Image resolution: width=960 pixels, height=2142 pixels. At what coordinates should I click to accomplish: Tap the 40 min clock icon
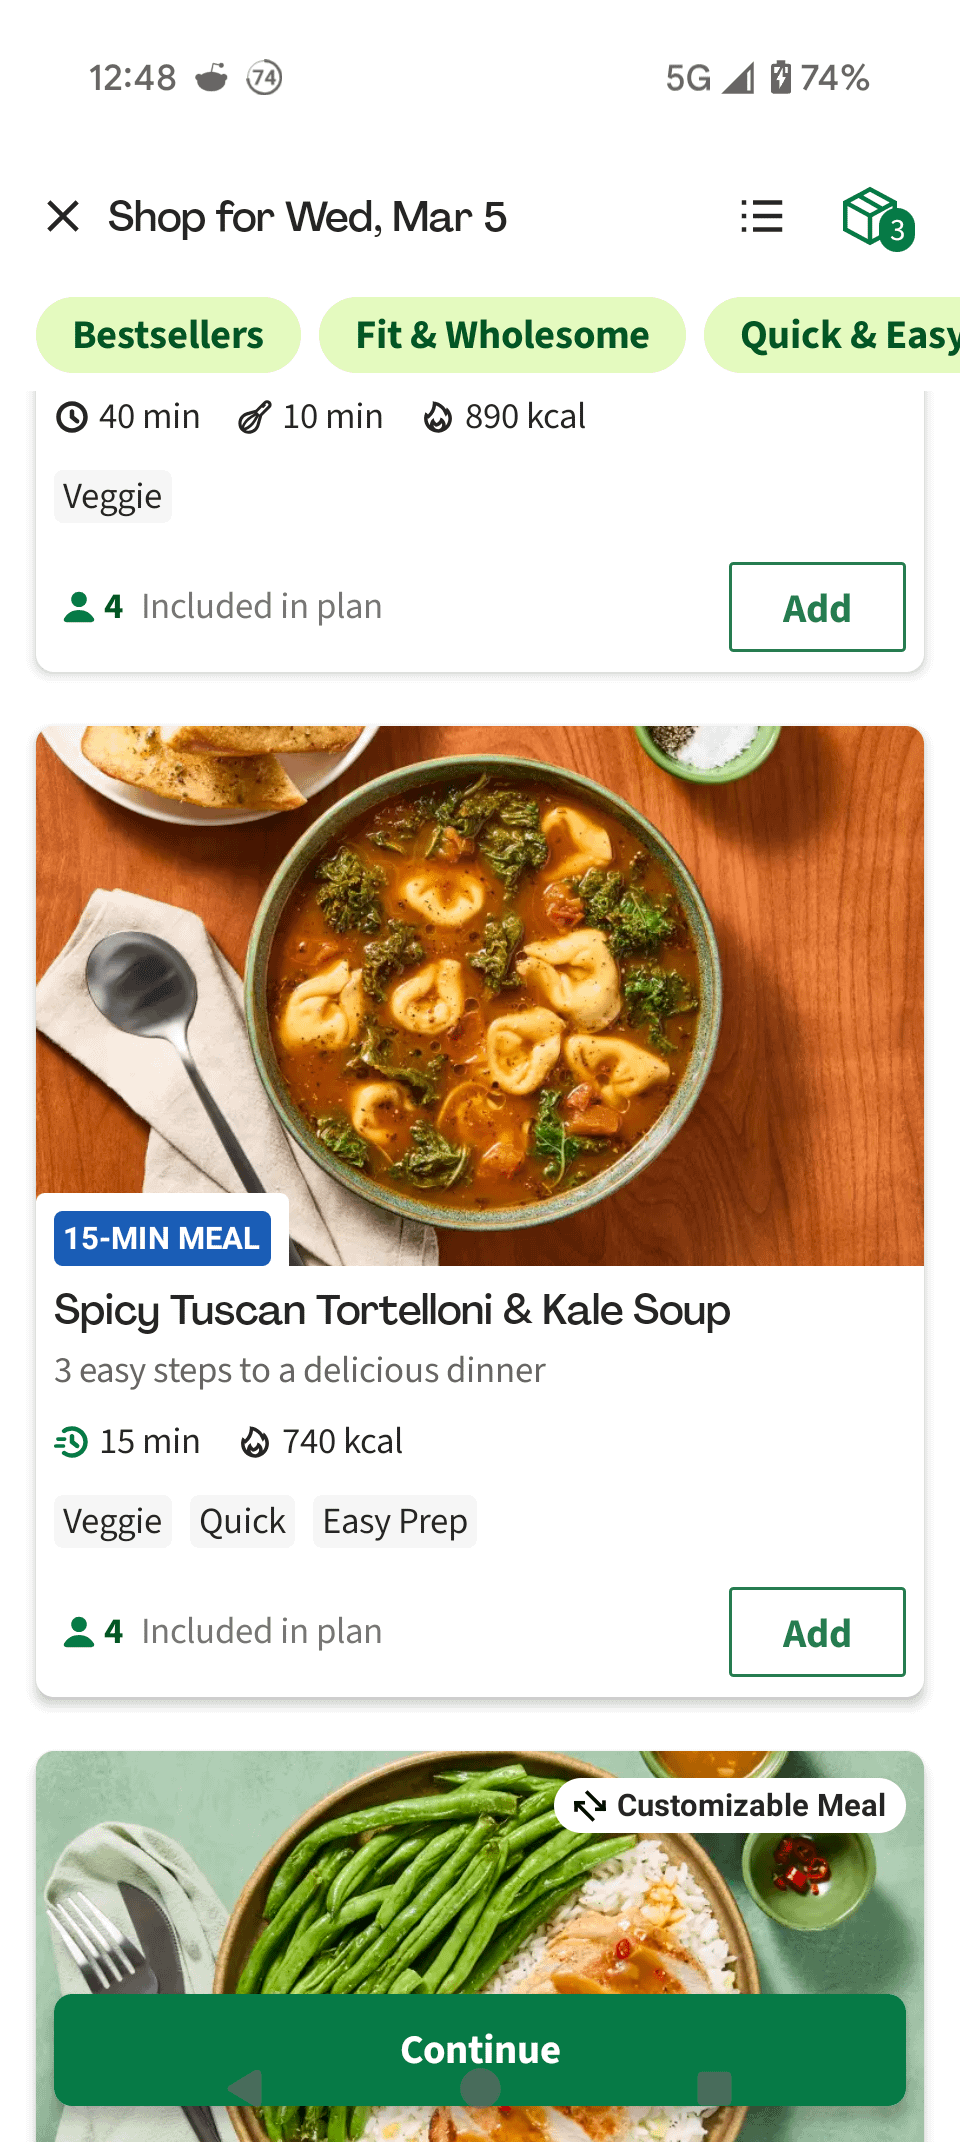(72, 417)
